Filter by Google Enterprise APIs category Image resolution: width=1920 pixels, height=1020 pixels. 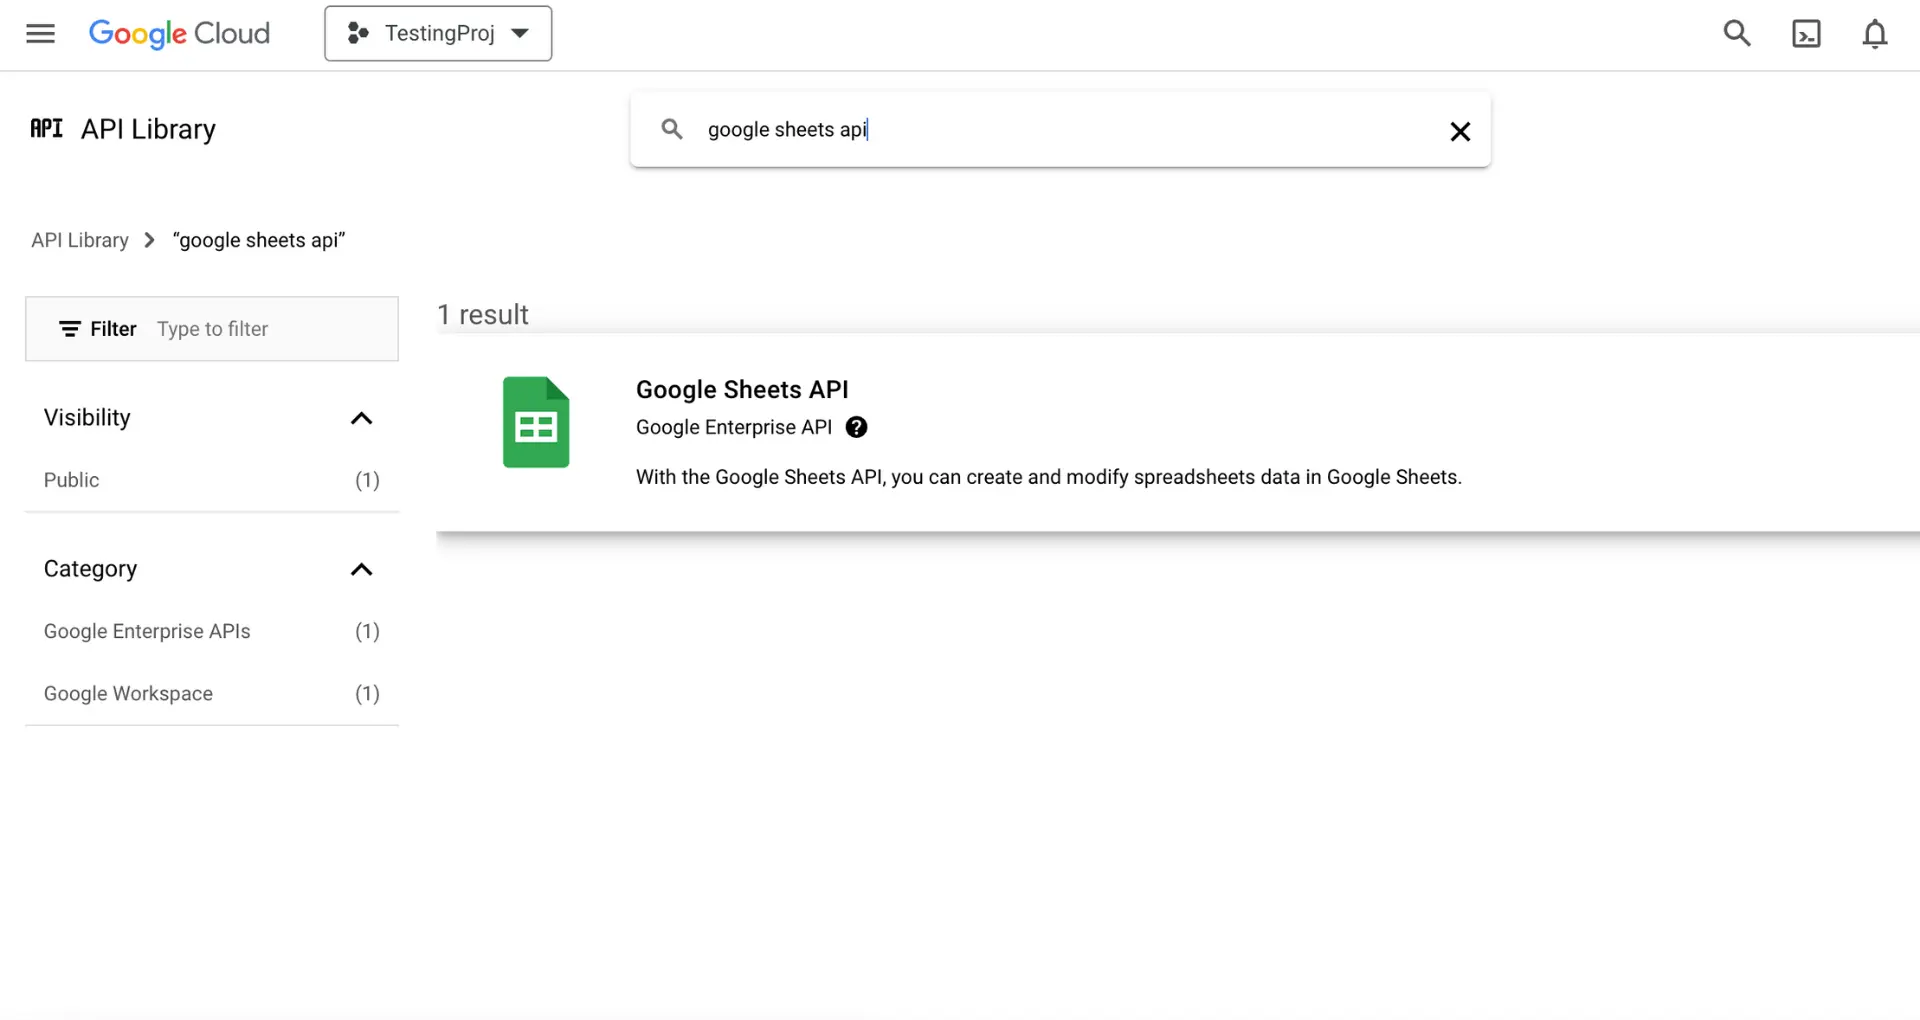point(212,631)
